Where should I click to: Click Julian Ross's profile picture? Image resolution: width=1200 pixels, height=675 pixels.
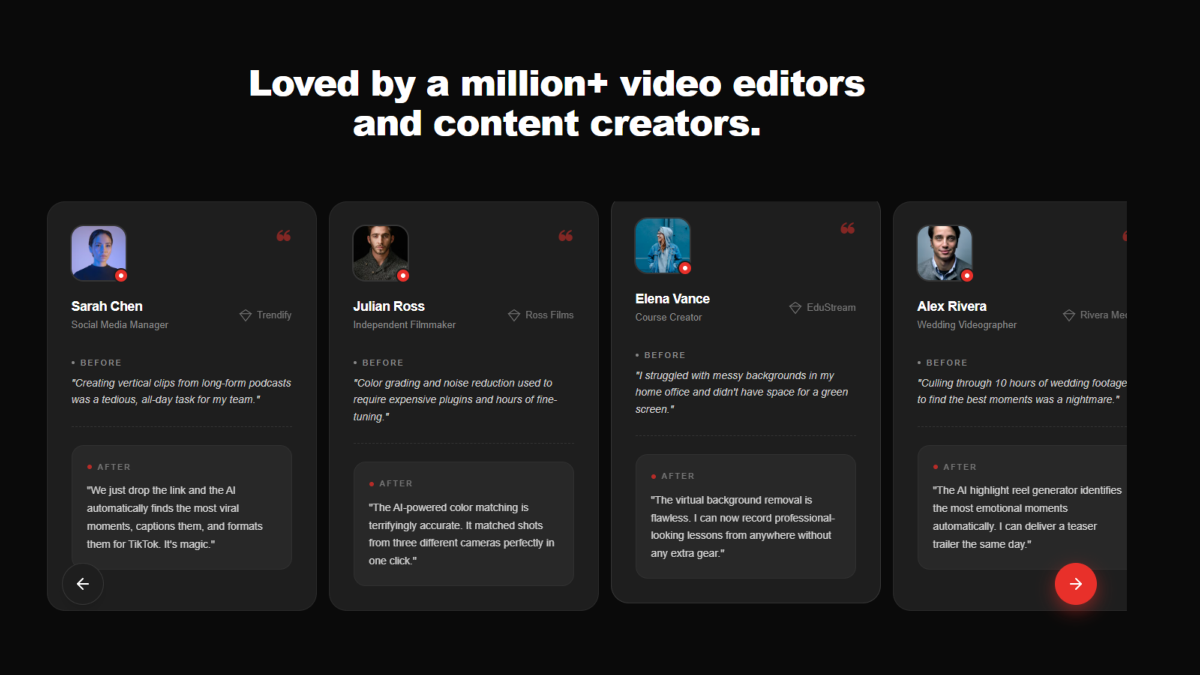click(380, 252)
